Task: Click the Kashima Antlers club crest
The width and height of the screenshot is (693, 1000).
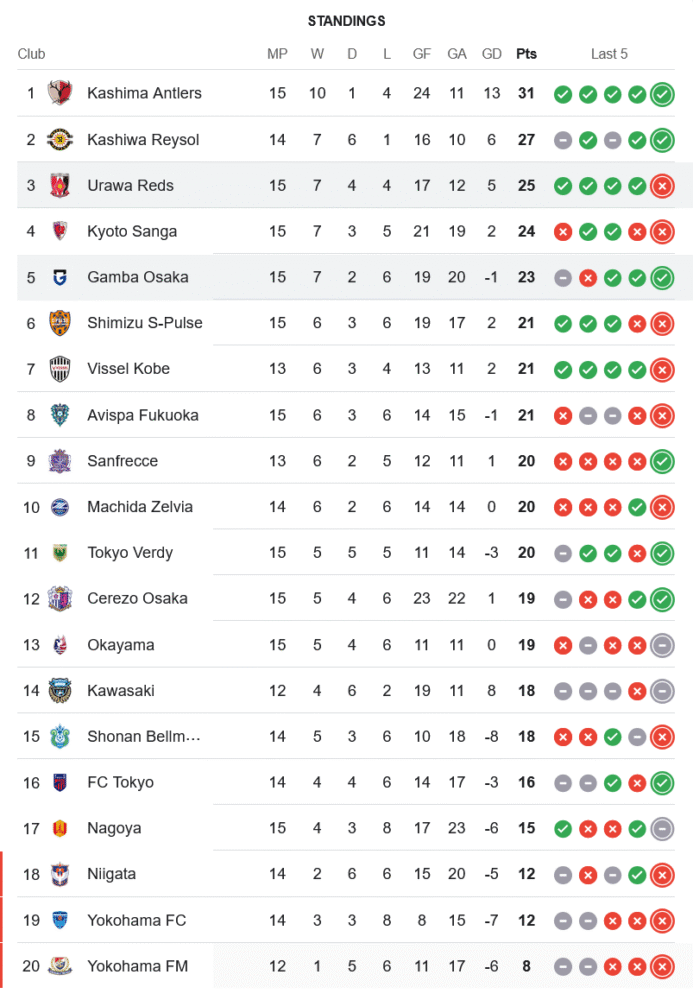Action: pyautogui.click(x=60, y=93)
